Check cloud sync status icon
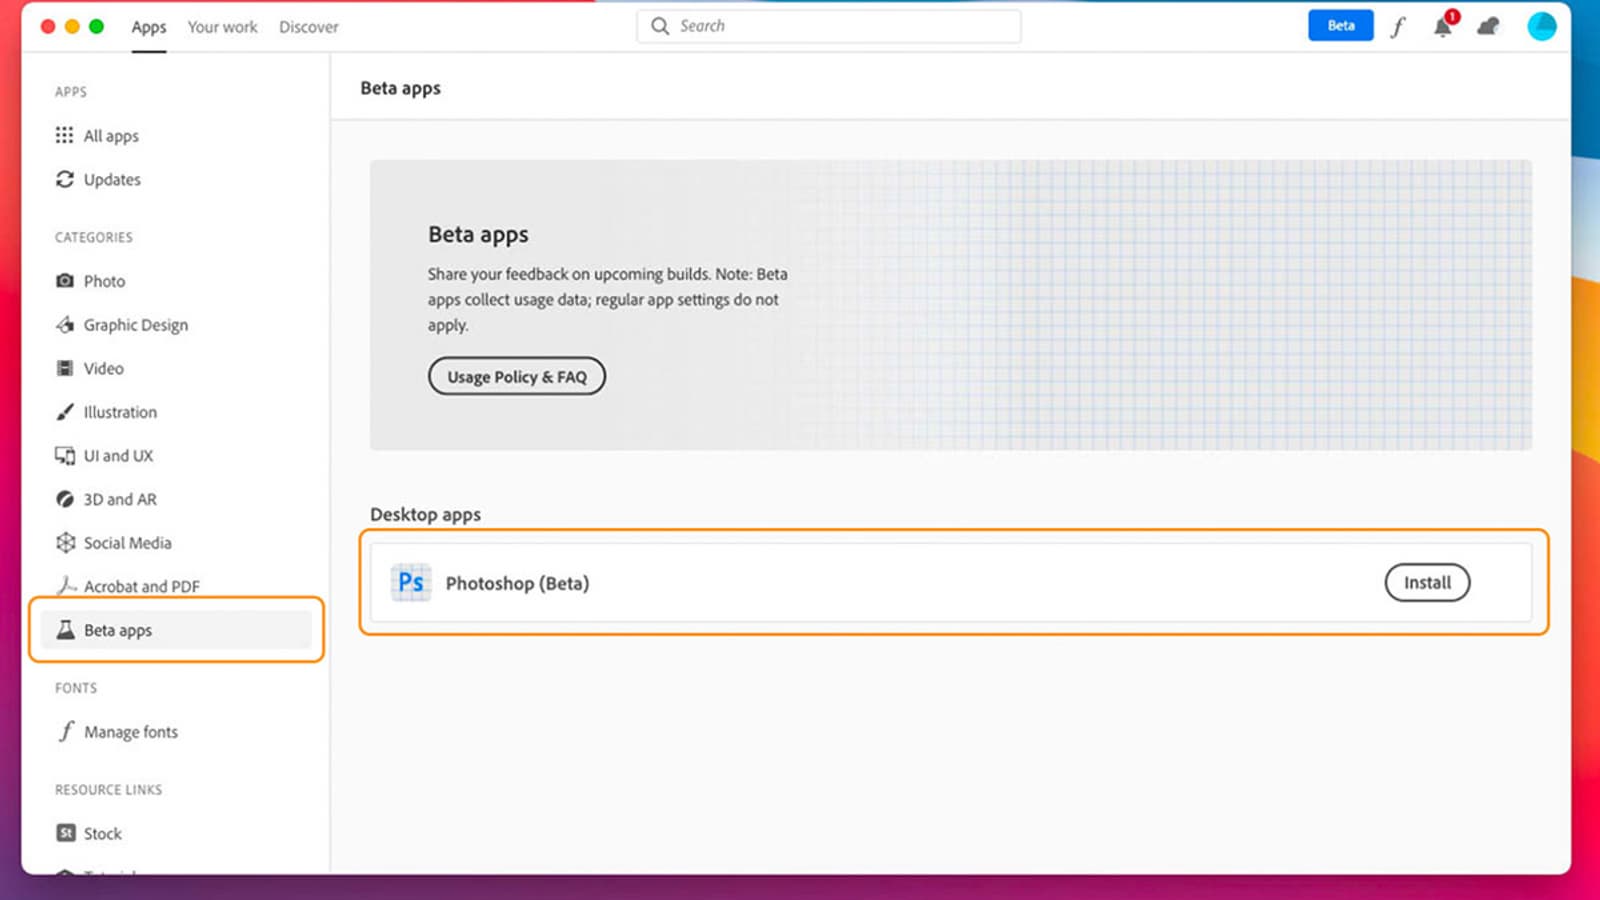 click(1489, 27)
